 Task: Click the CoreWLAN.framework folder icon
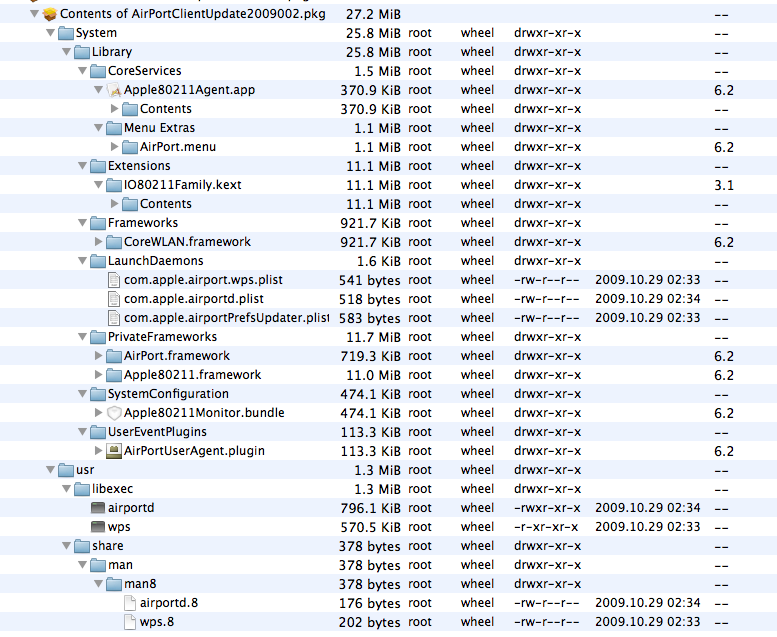(114, 242)
